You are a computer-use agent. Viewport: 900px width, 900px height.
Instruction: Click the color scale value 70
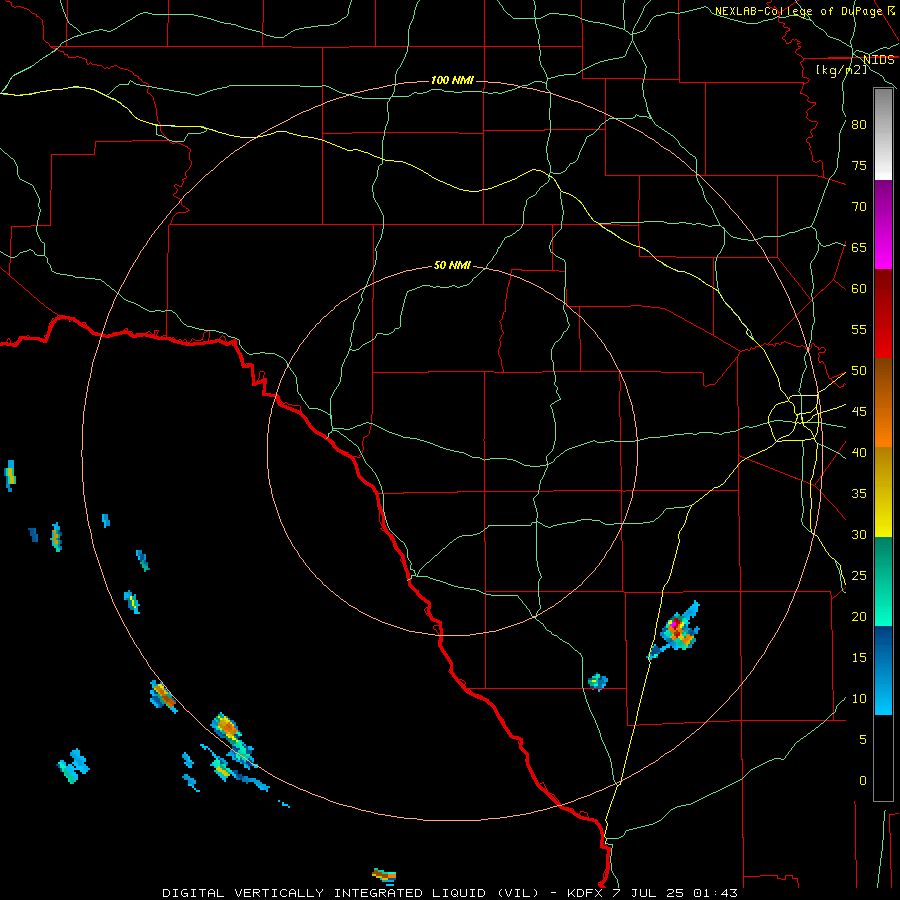tap(859, 207)
